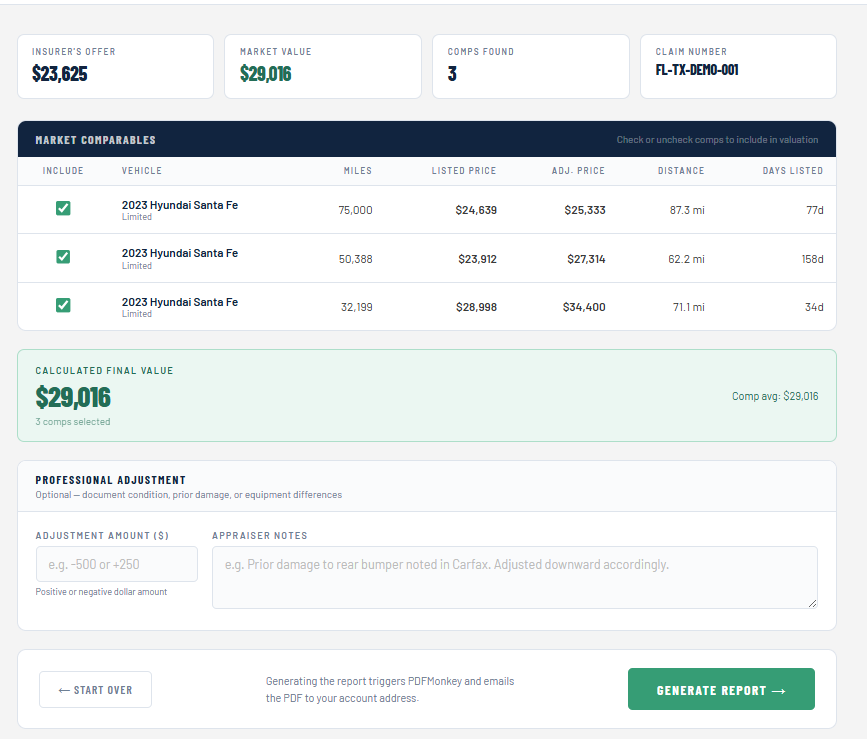Click Generate Report button
This screenshot has height=739, width=867.
(721, 689)
